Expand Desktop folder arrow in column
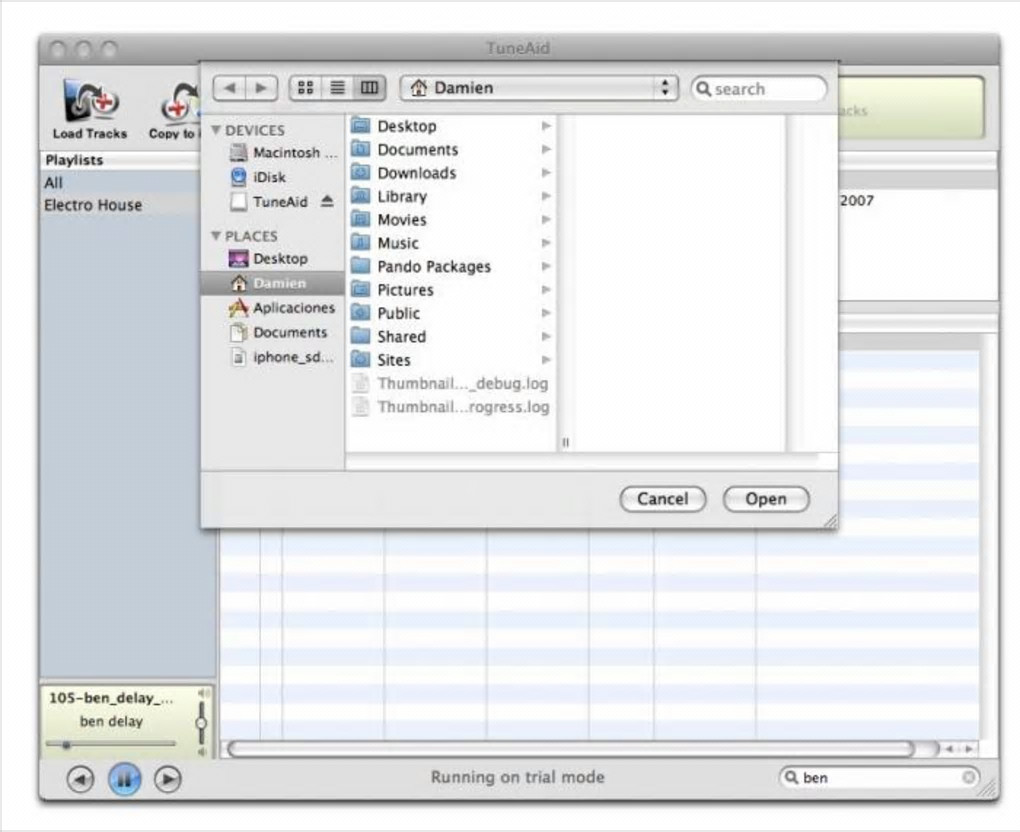Screen dimensions: 1020x832 click(546, 126)
